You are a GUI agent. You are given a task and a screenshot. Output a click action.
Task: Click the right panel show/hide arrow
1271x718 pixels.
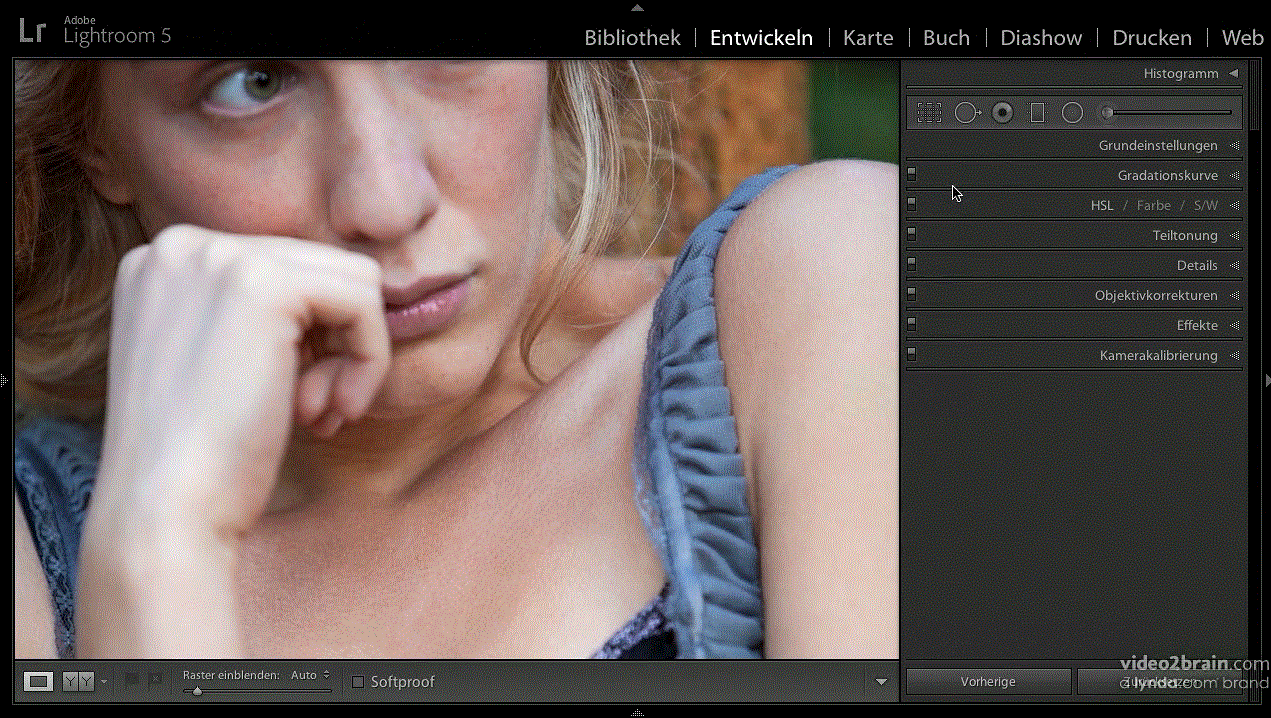tap(1267, 380)
